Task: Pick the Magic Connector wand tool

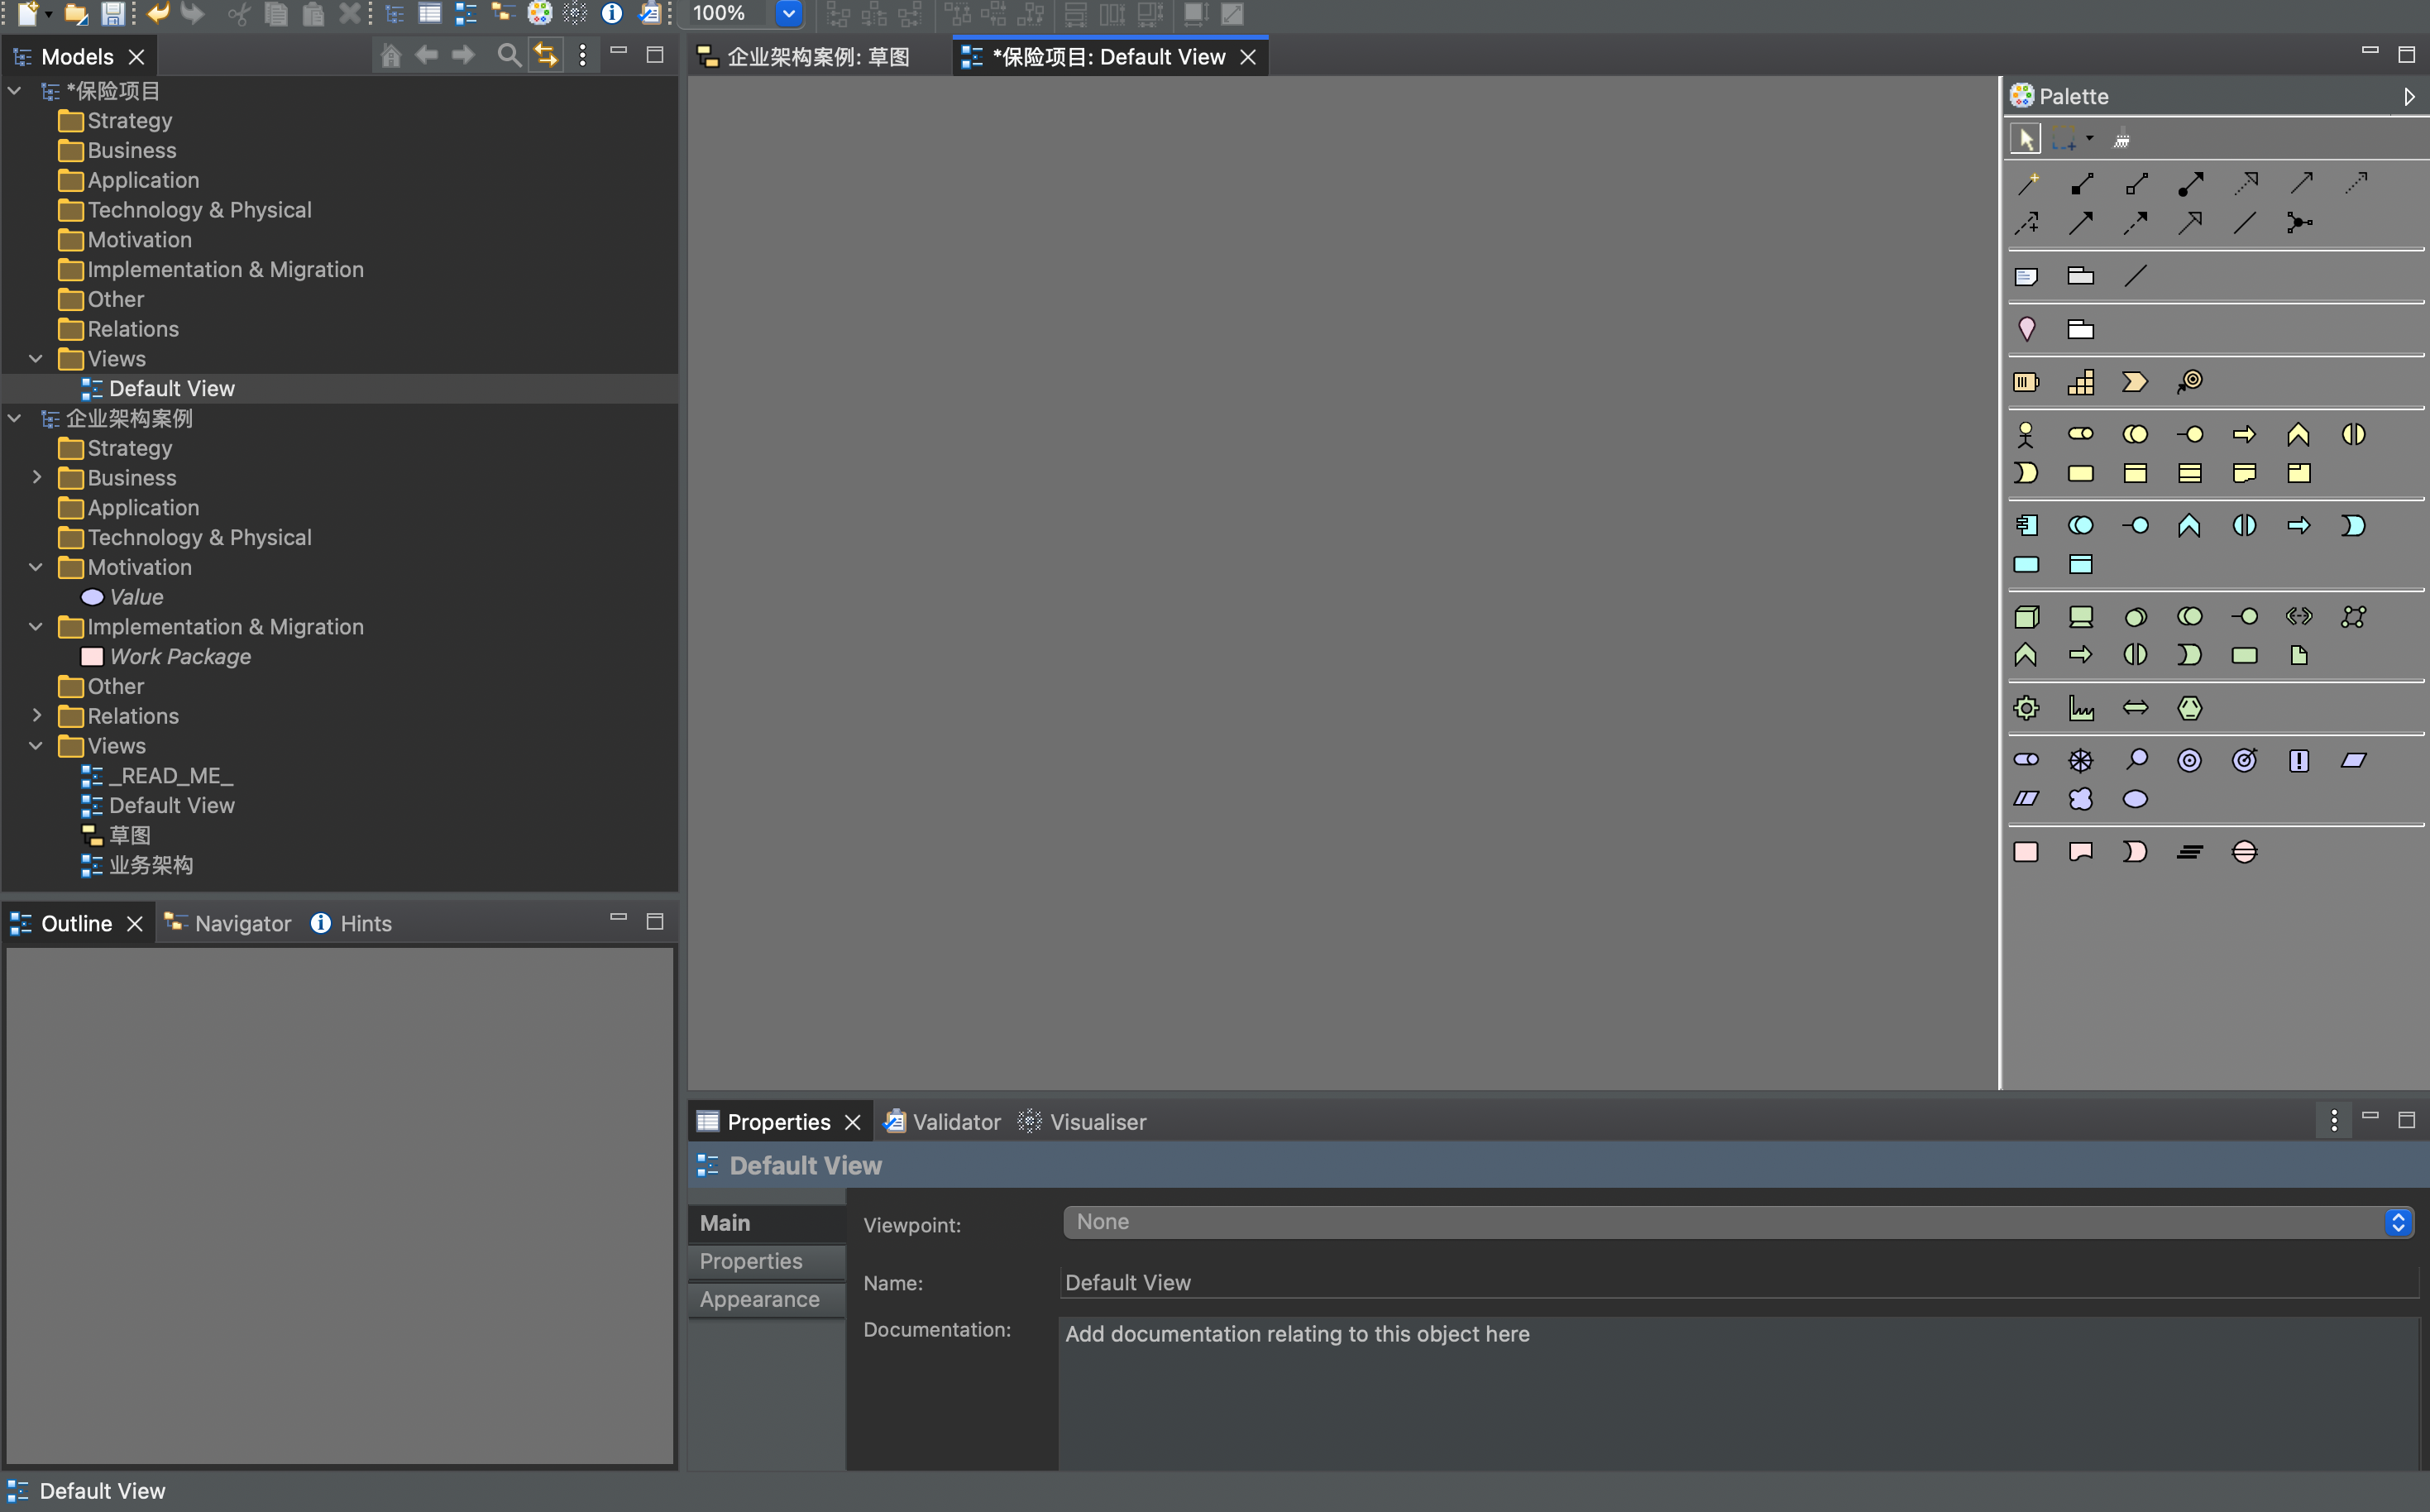Action: [2028, 184]
